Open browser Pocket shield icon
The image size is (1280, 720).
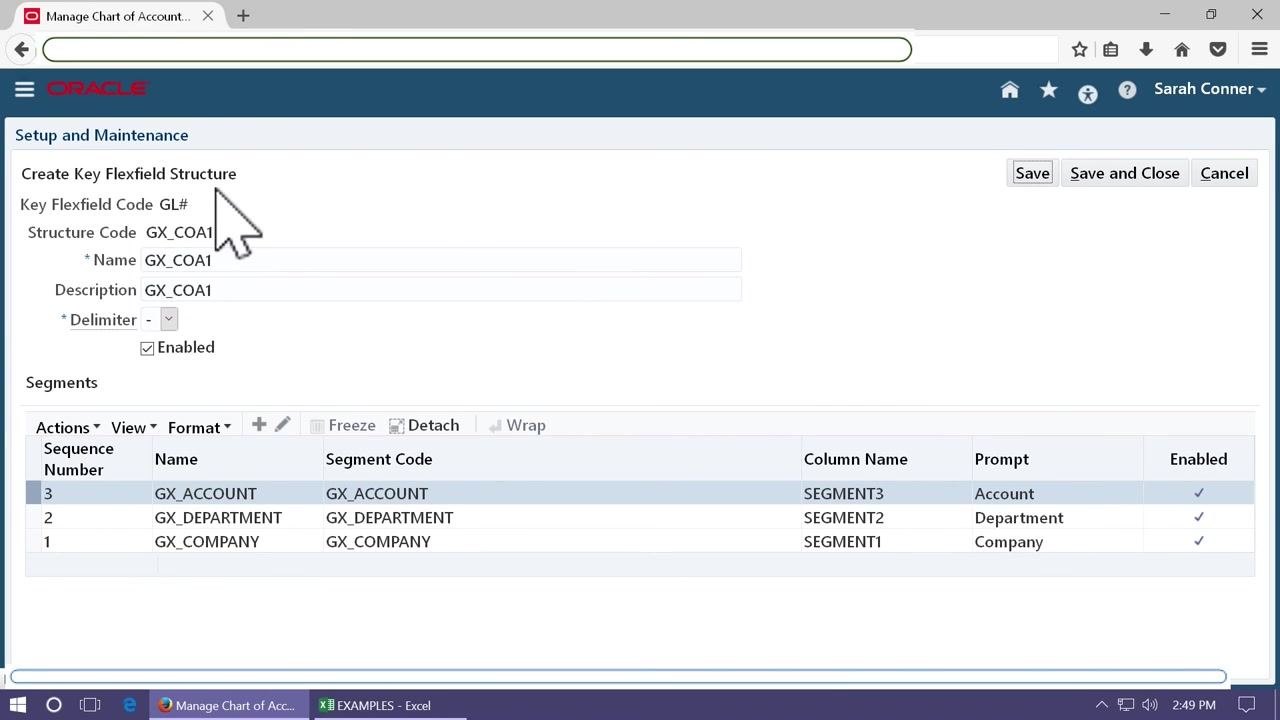pyautogui.click(x=1218, y=49)
